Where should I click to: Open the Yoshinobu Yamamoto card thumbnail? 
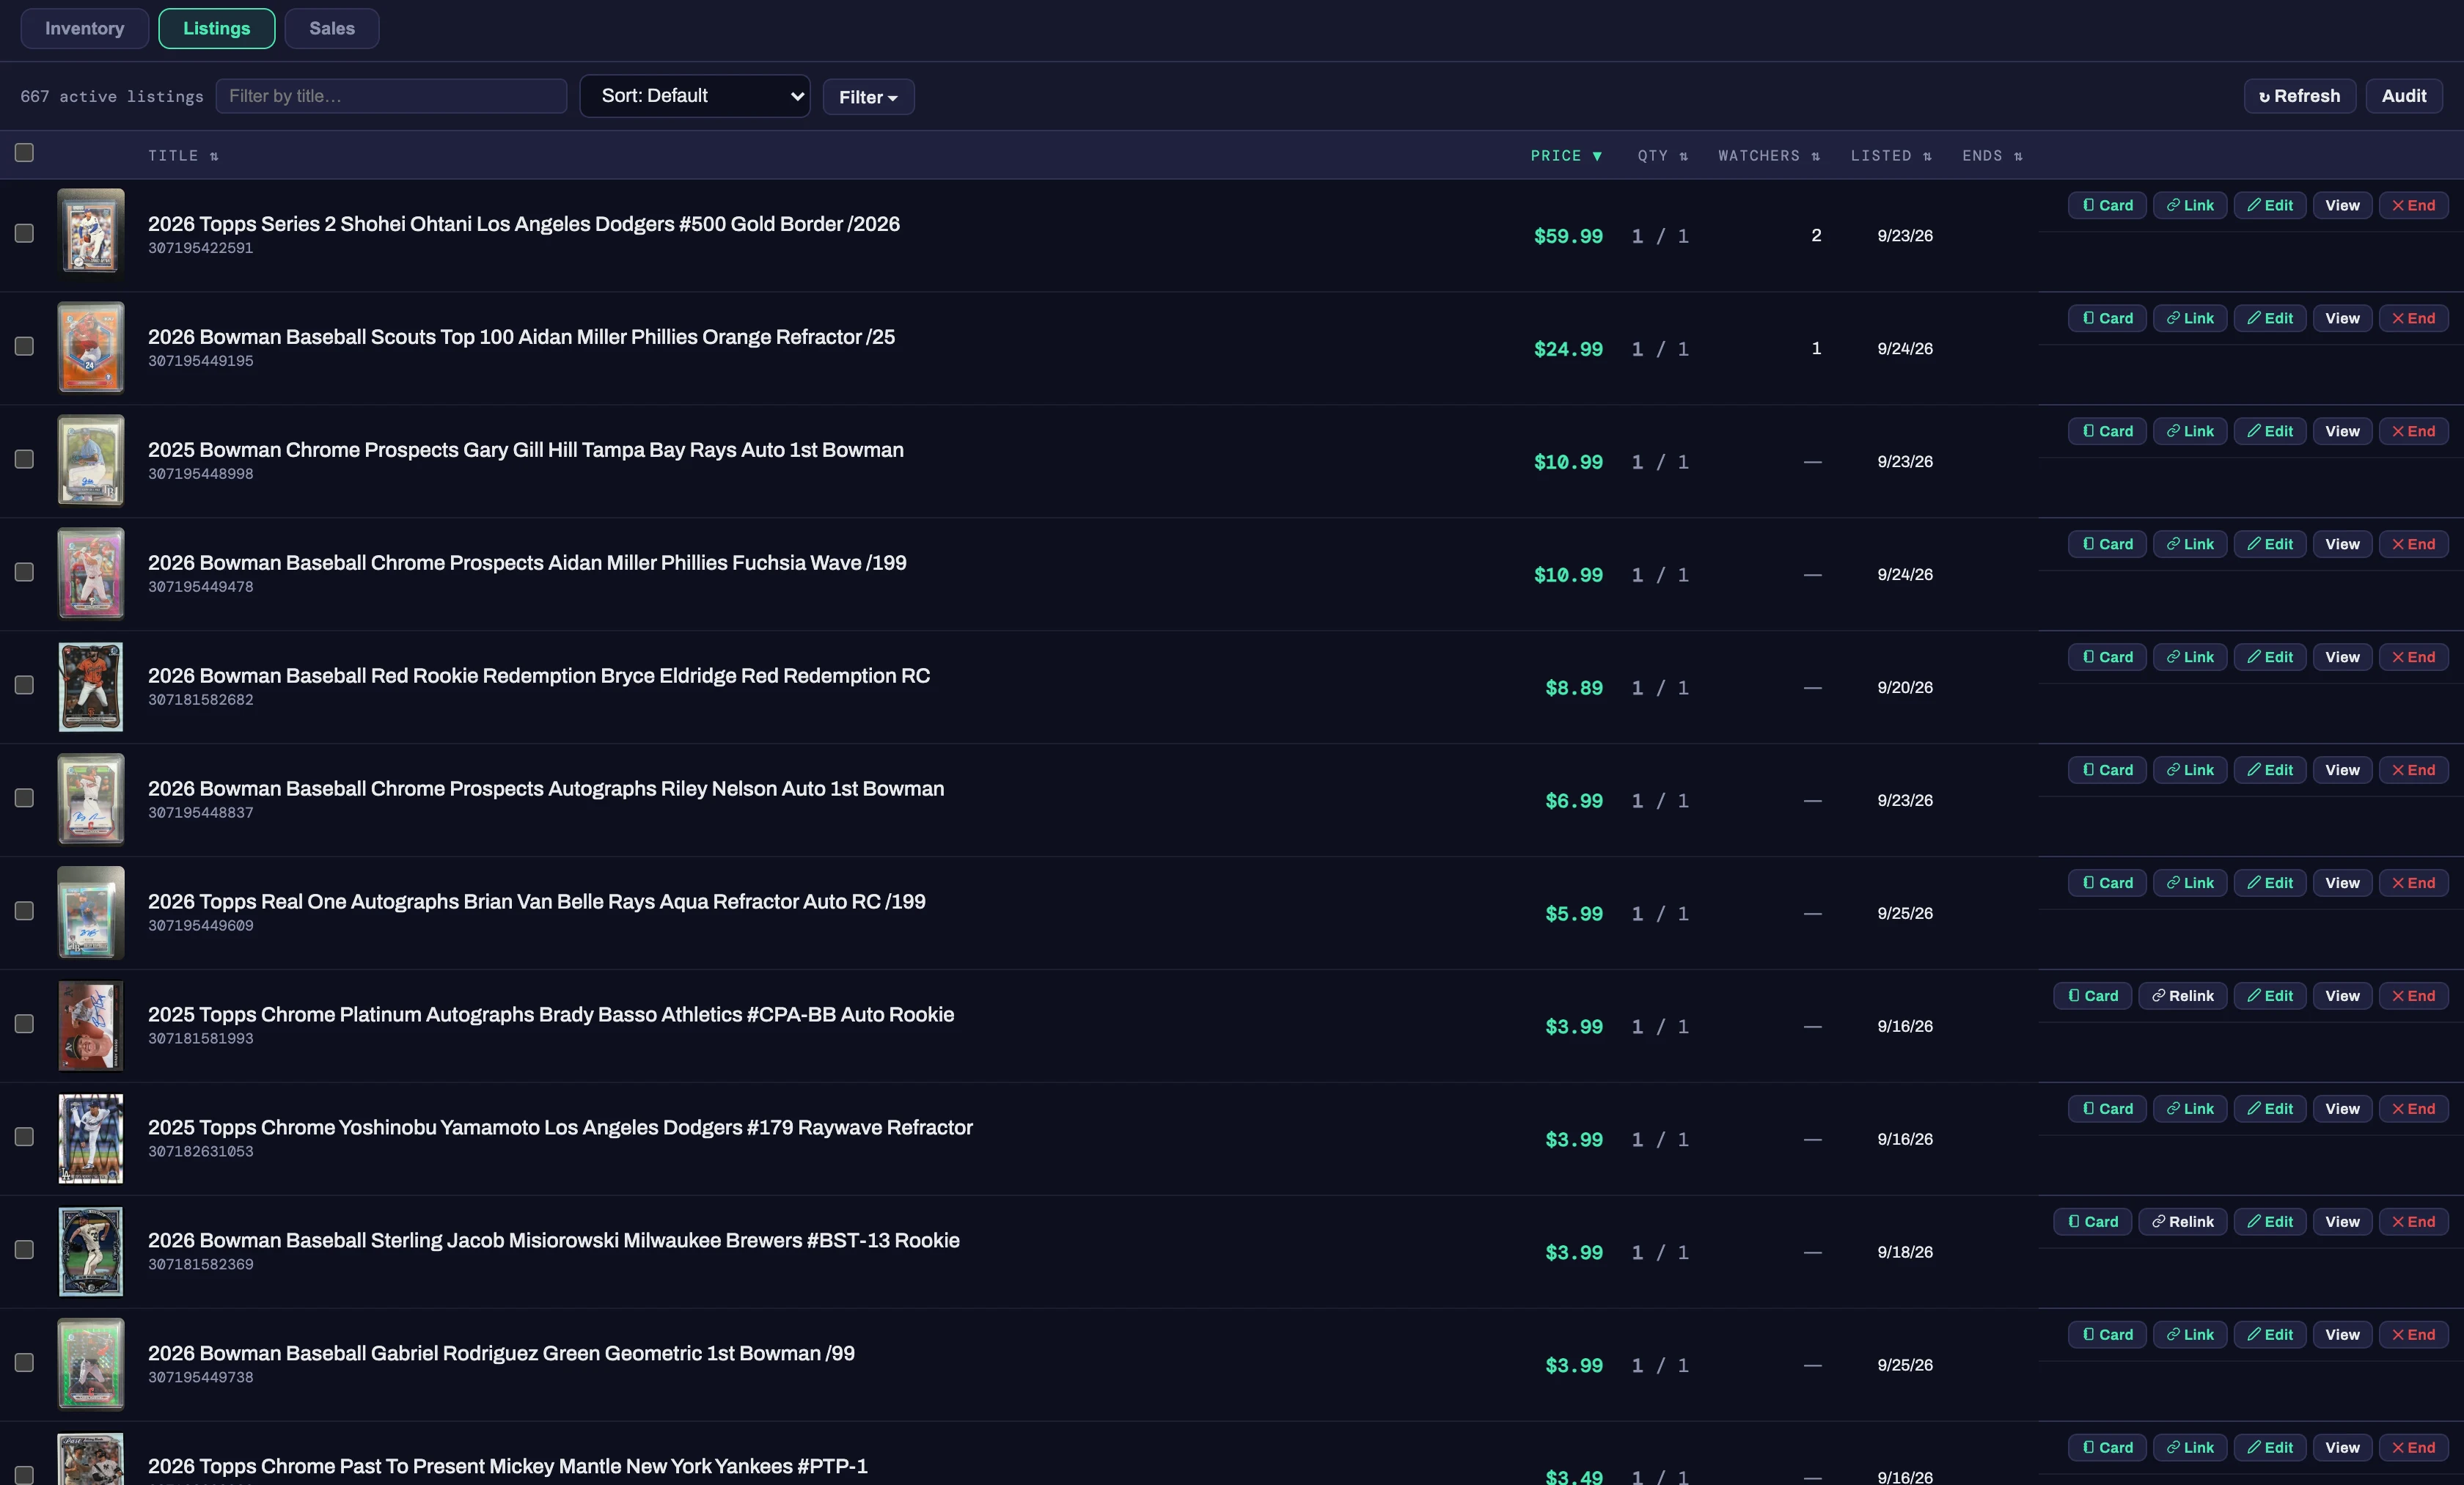coord(91,1138)
